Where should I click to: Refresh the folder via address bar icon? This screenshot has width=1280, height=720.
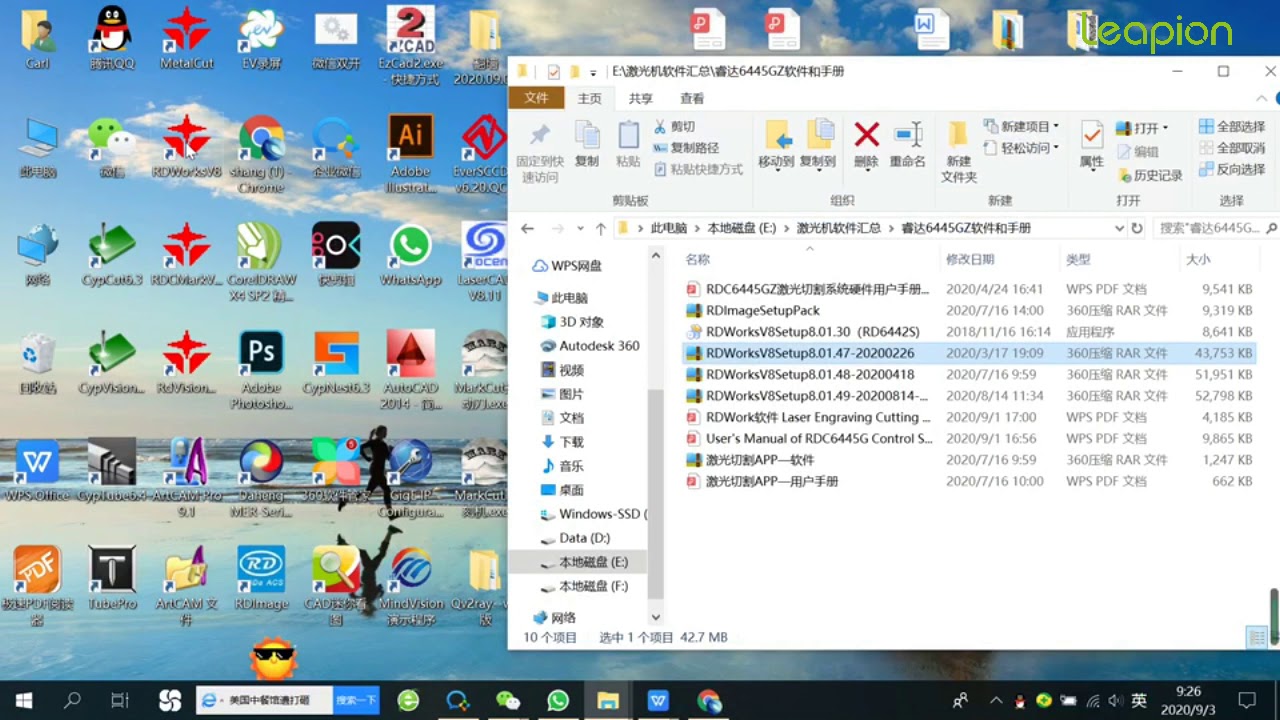click(1137, 228)
